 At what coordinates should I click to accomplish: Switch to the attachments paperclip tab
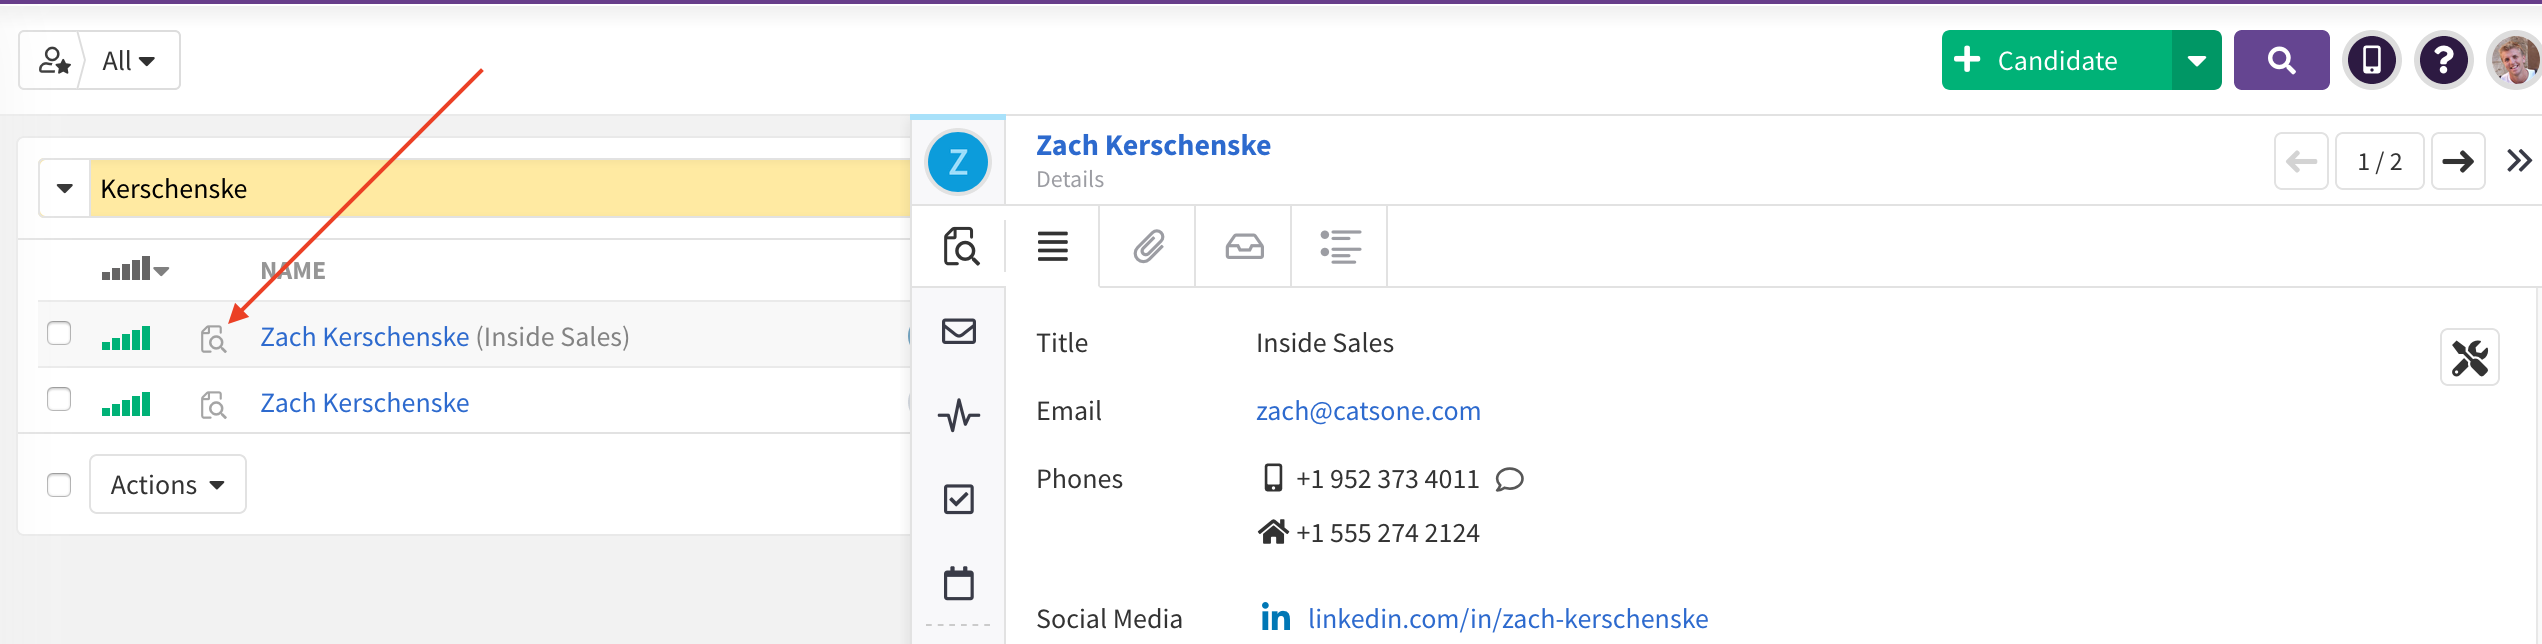point(1148,246)
